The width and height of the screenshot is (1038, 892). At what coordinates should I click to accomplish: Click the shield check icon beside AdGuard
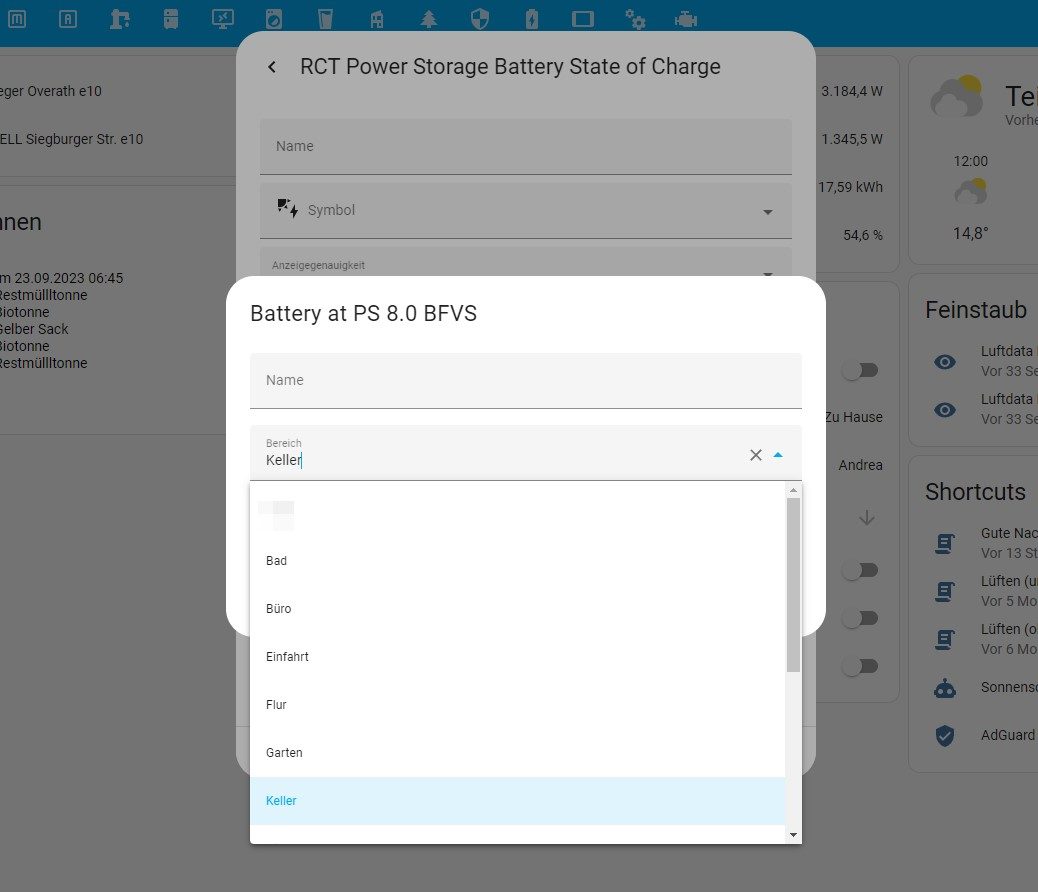[945, 735]
